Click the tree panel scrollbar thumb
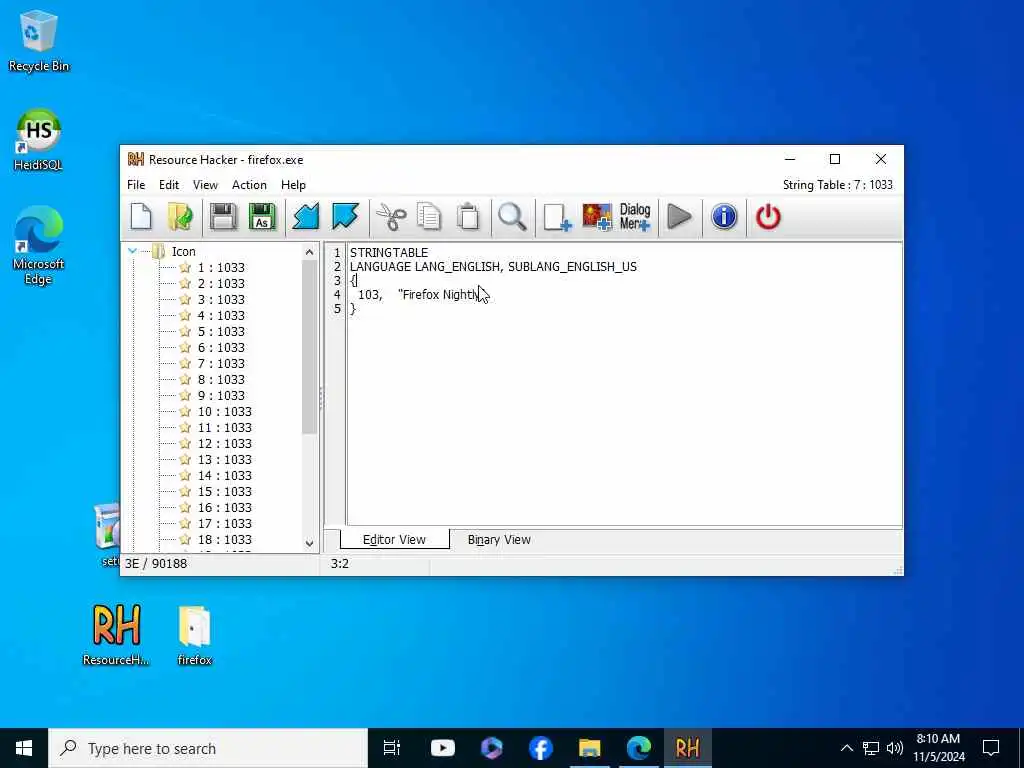The image size is (1024, 768). point(310,347)
